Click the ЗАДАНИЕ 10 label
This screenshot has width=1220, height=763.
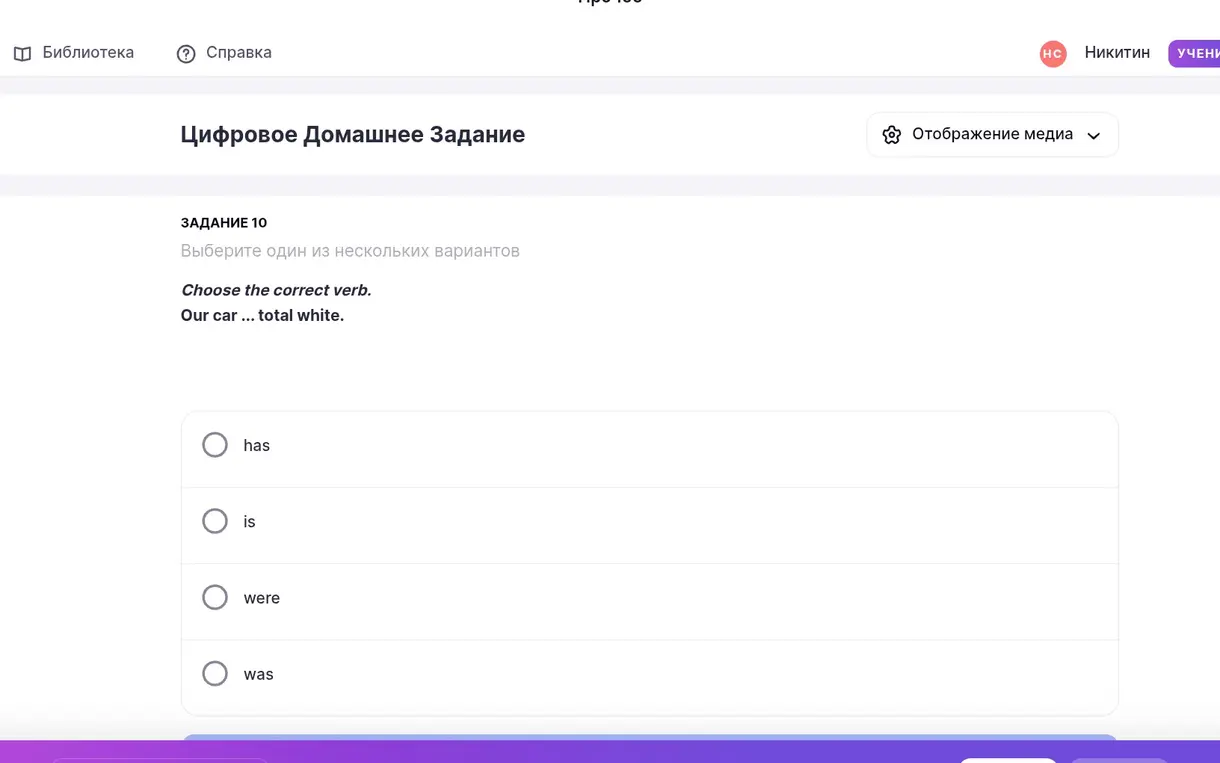[x=224, y=223]
